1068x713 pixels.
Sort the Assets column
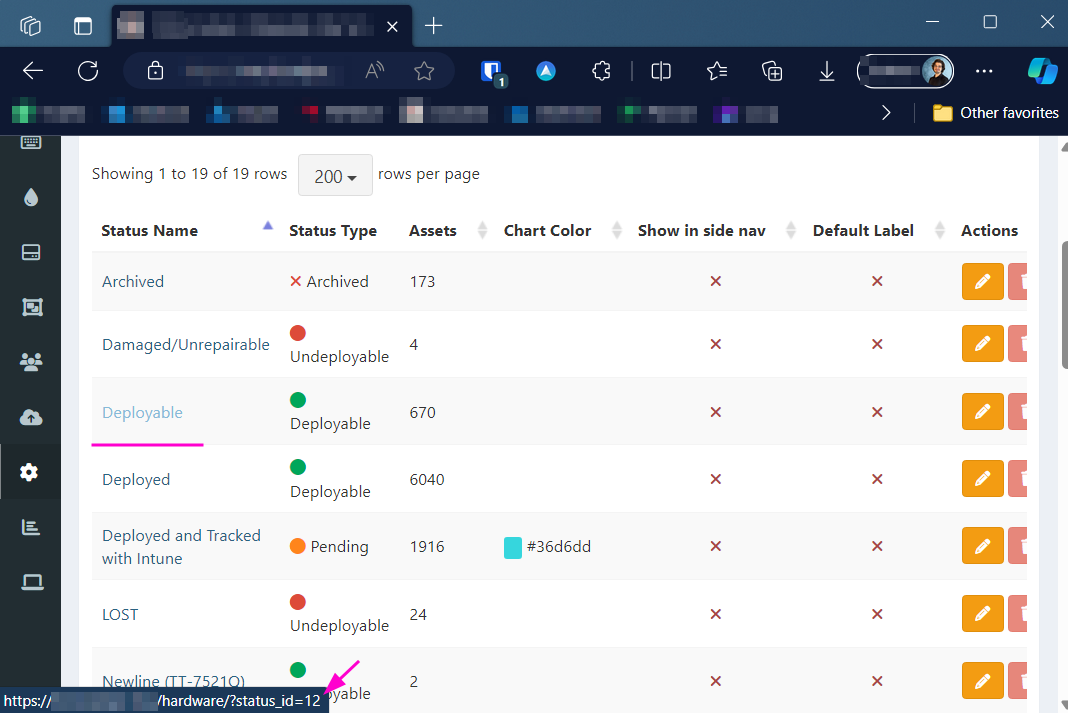click(x=482, y=229)
